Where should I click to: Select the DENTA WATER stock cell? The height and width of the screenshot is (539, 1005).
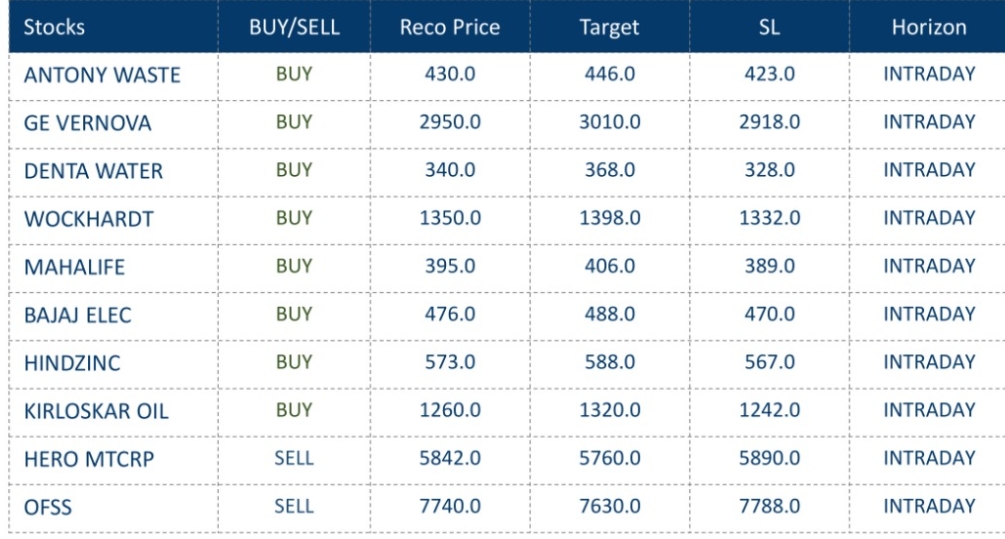(93, 171)
